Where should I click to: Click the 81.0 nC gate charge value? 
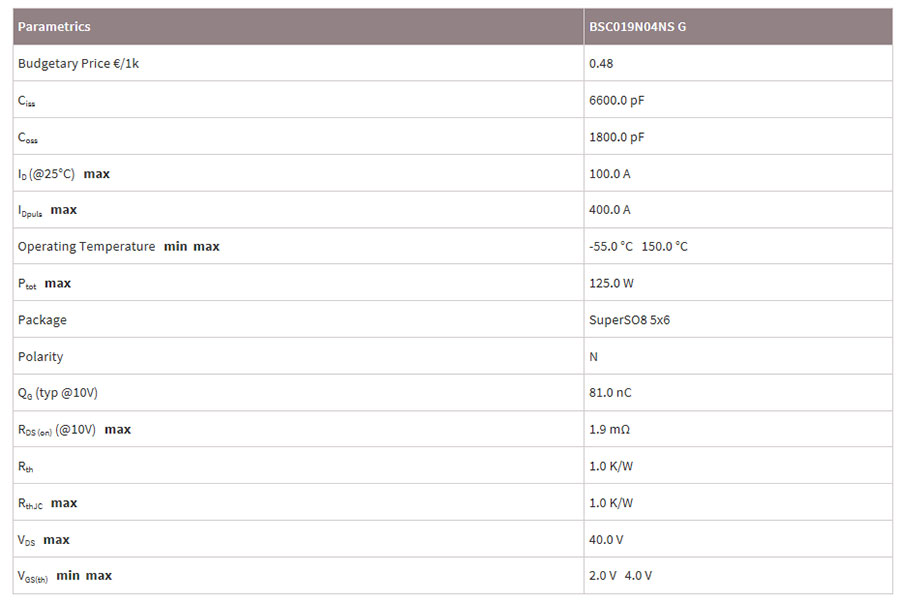click(610, 393)
